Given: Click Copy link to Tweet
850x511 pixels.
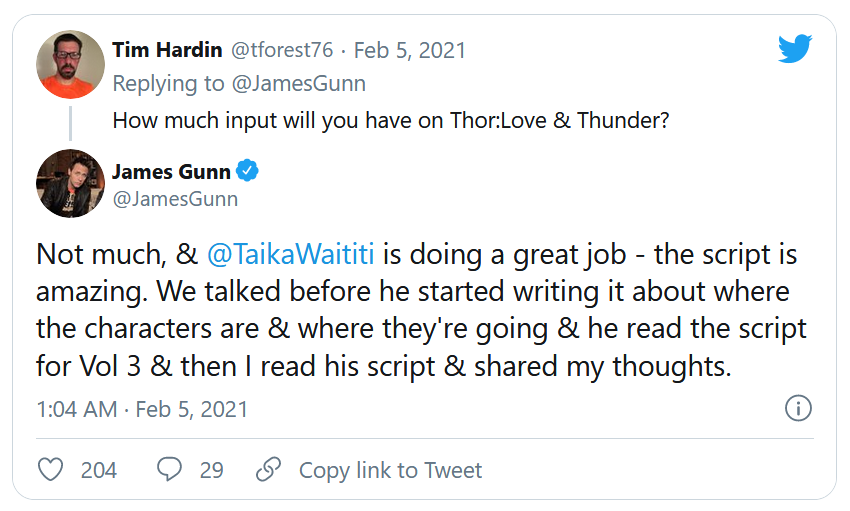Looking at the screenshot, I should 390,470.
